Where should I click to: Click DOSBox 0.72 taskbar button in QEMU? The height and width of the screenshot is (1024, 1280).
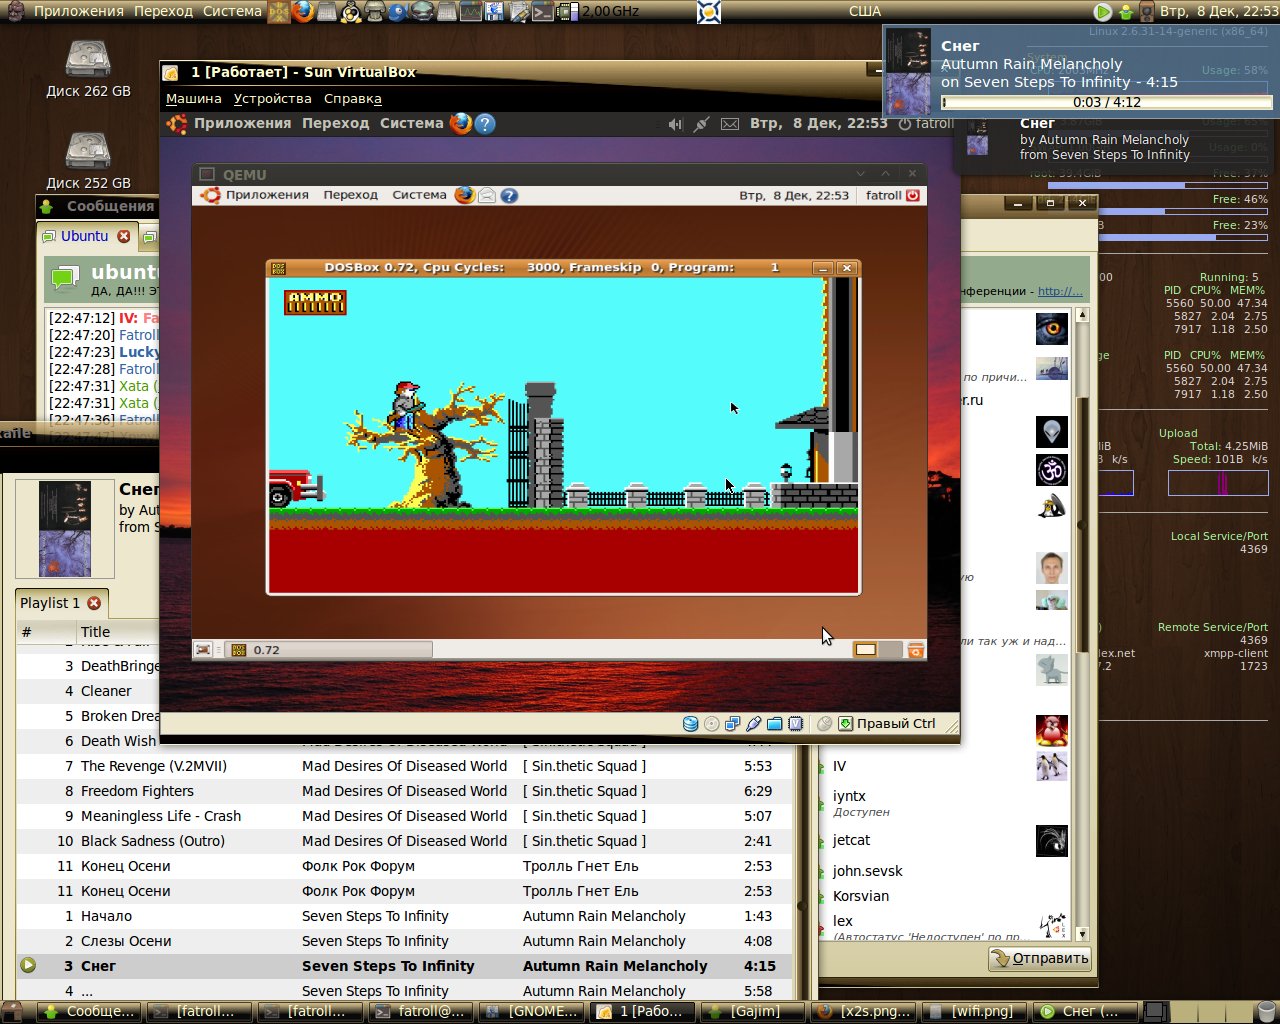pyautogui.click(x=328, y=650)
